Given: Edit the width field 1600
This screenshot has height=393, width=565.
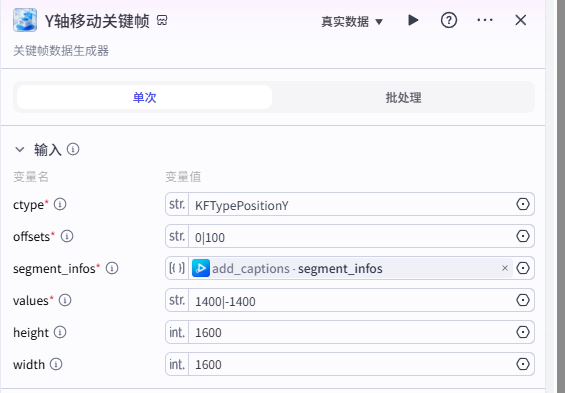Looking at the screenshot, I should pos(351,364).
